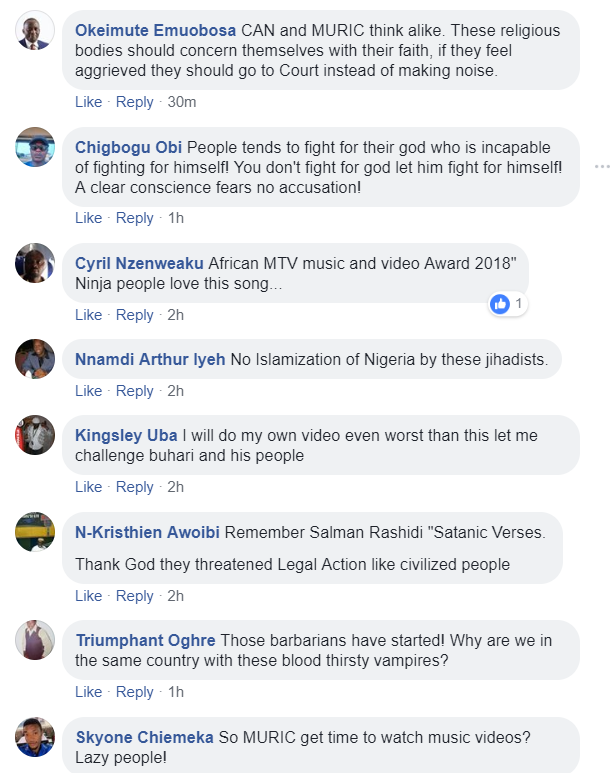Click N-Kristhien Awoibi's avatar
The image size is (616, 773).
click(35, 532)
